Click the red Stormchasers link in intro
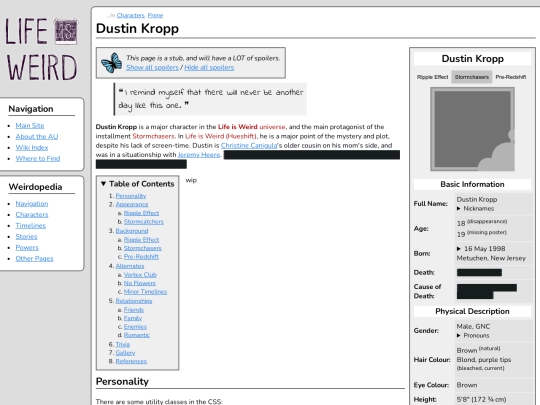The width and height of the screenshot is (540, 405). point(153,136)
